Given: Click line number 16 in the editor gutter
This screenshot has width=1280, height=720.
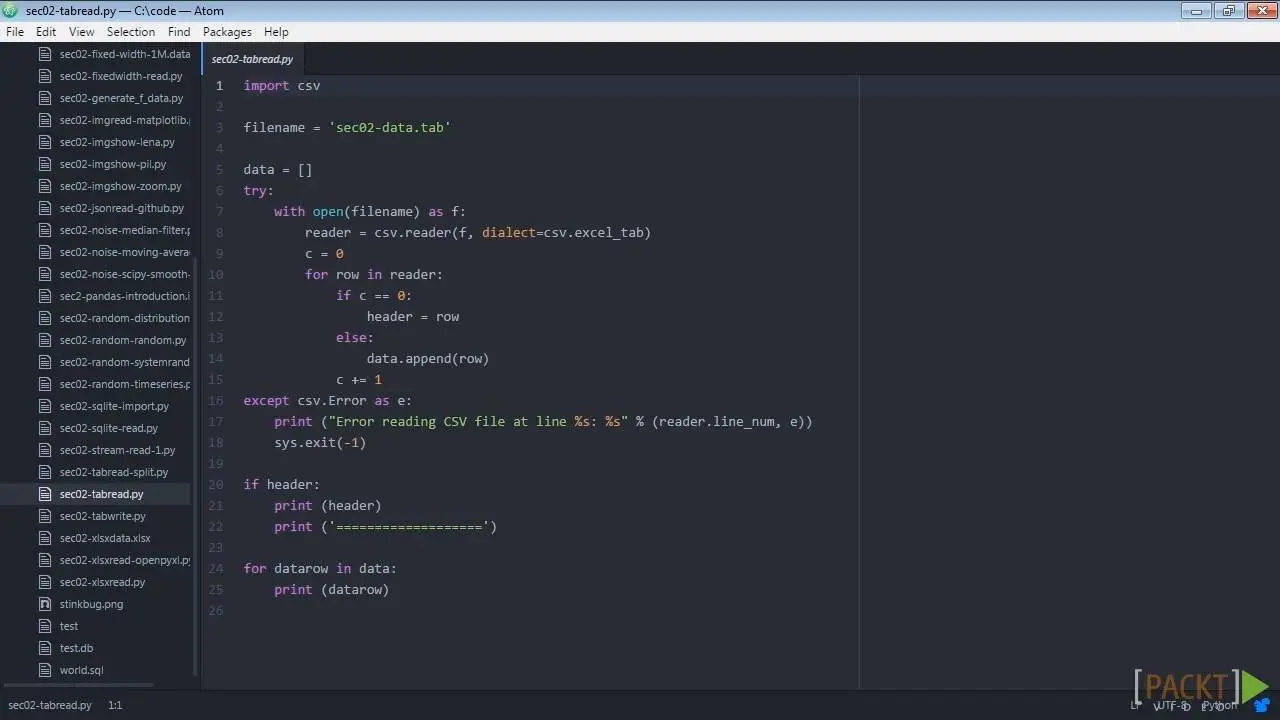Looking at the screenshot, I should click(x=217, y=400).
